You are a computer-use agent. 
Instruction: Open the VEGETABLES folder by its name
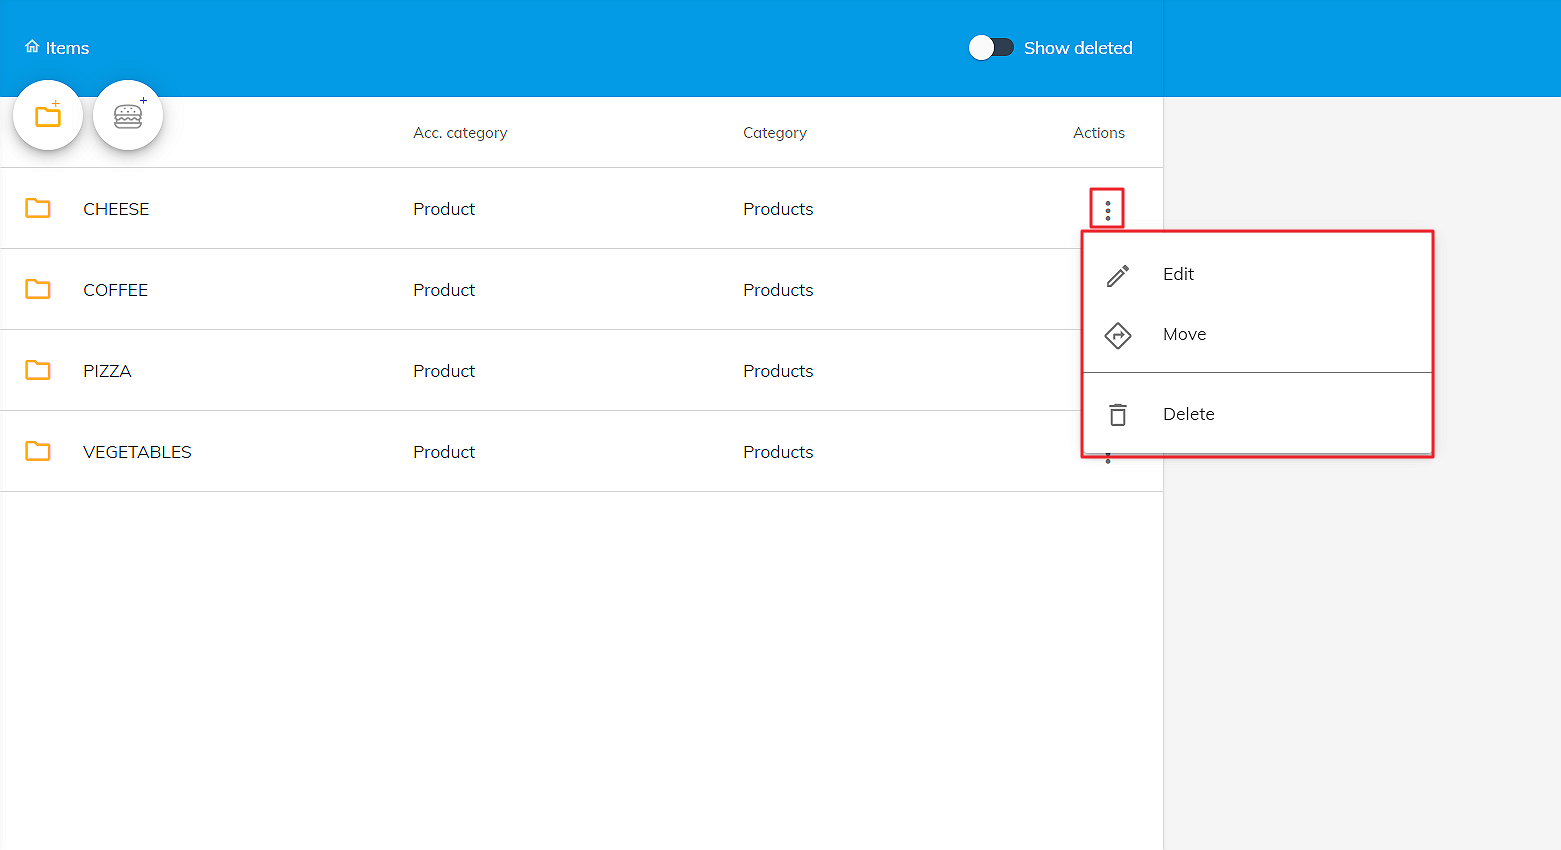(x=137, y=452)
